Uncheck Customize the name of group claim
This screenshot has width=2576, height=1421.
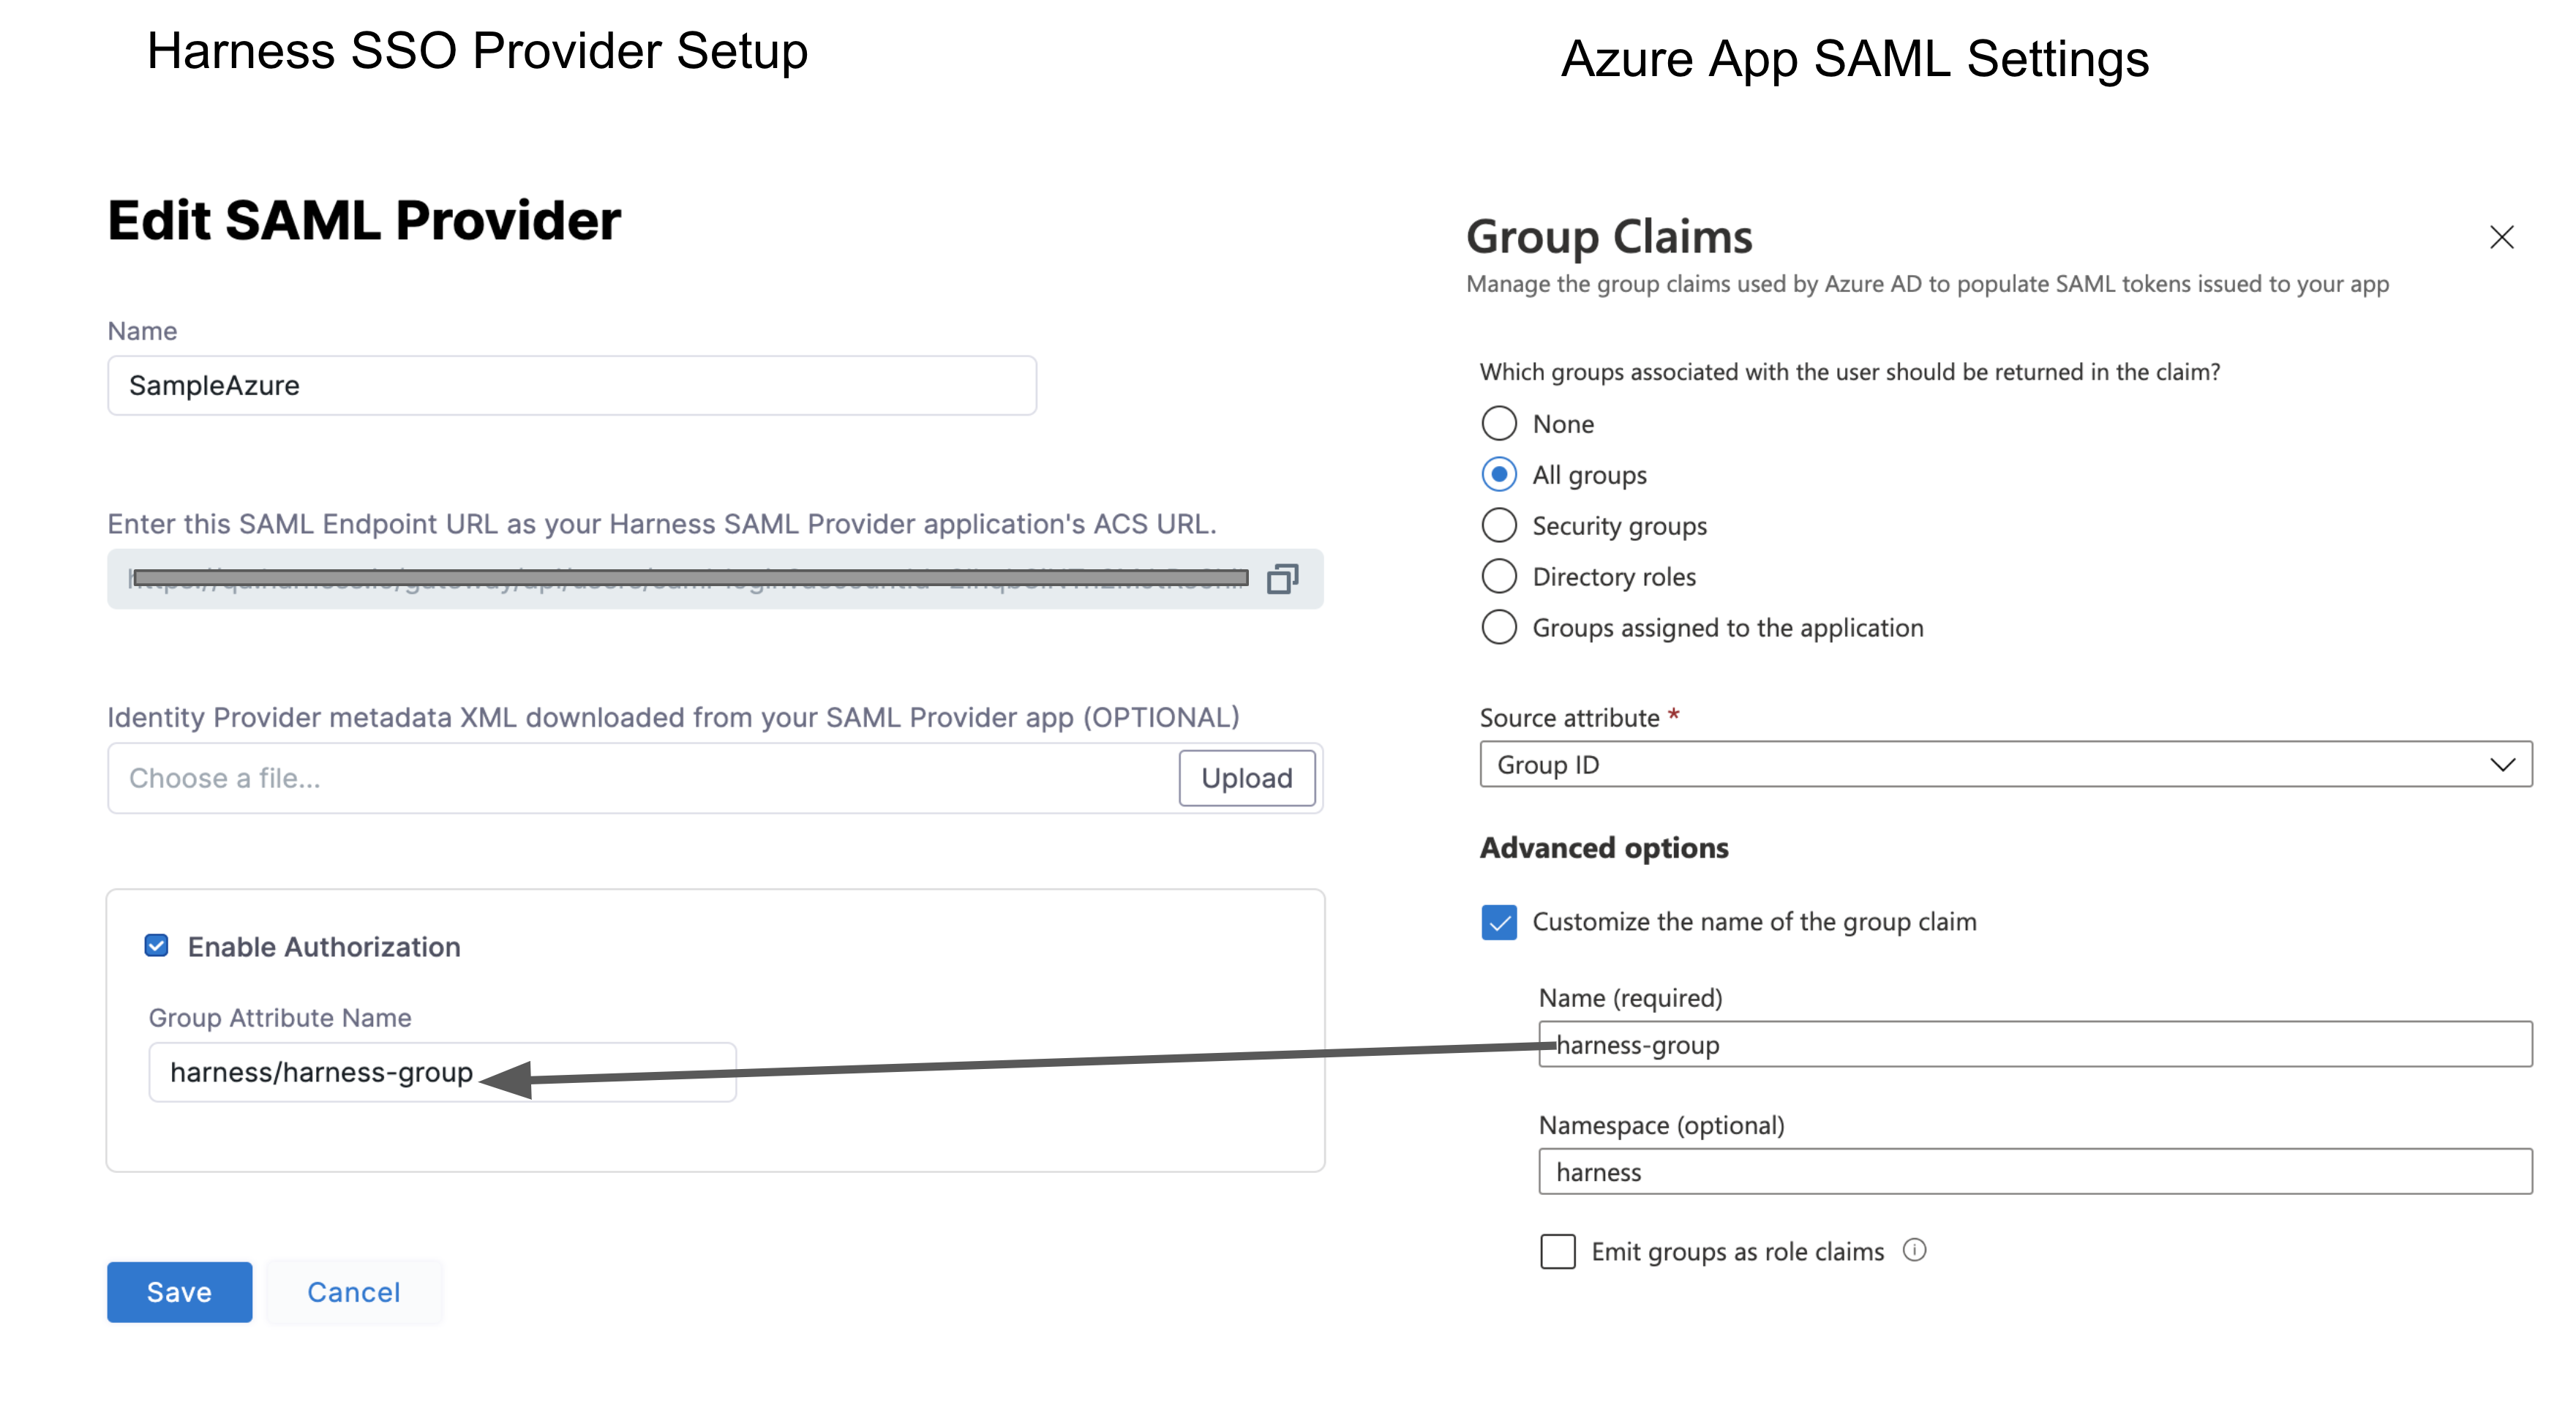[1499, 922]
